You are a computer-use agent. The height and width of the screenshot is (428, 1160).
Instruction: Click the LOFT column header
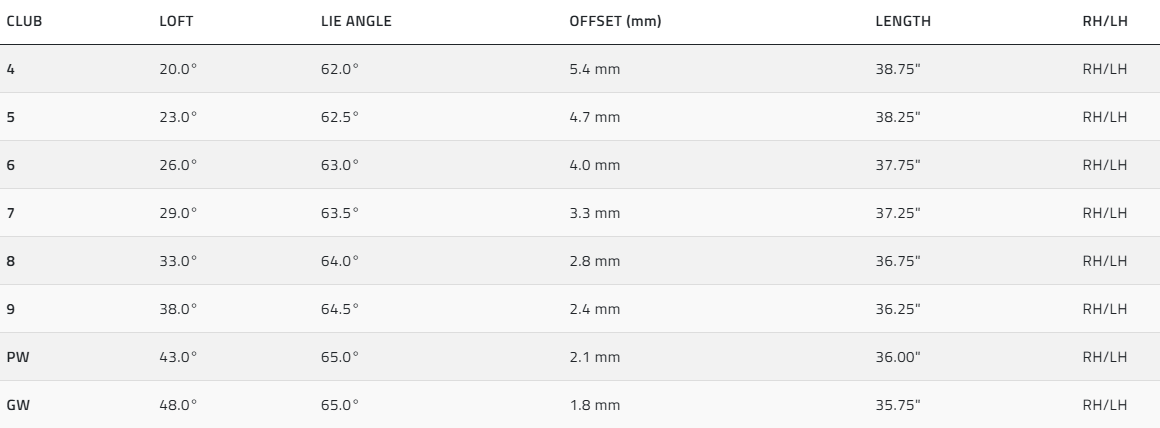[174, 21]
